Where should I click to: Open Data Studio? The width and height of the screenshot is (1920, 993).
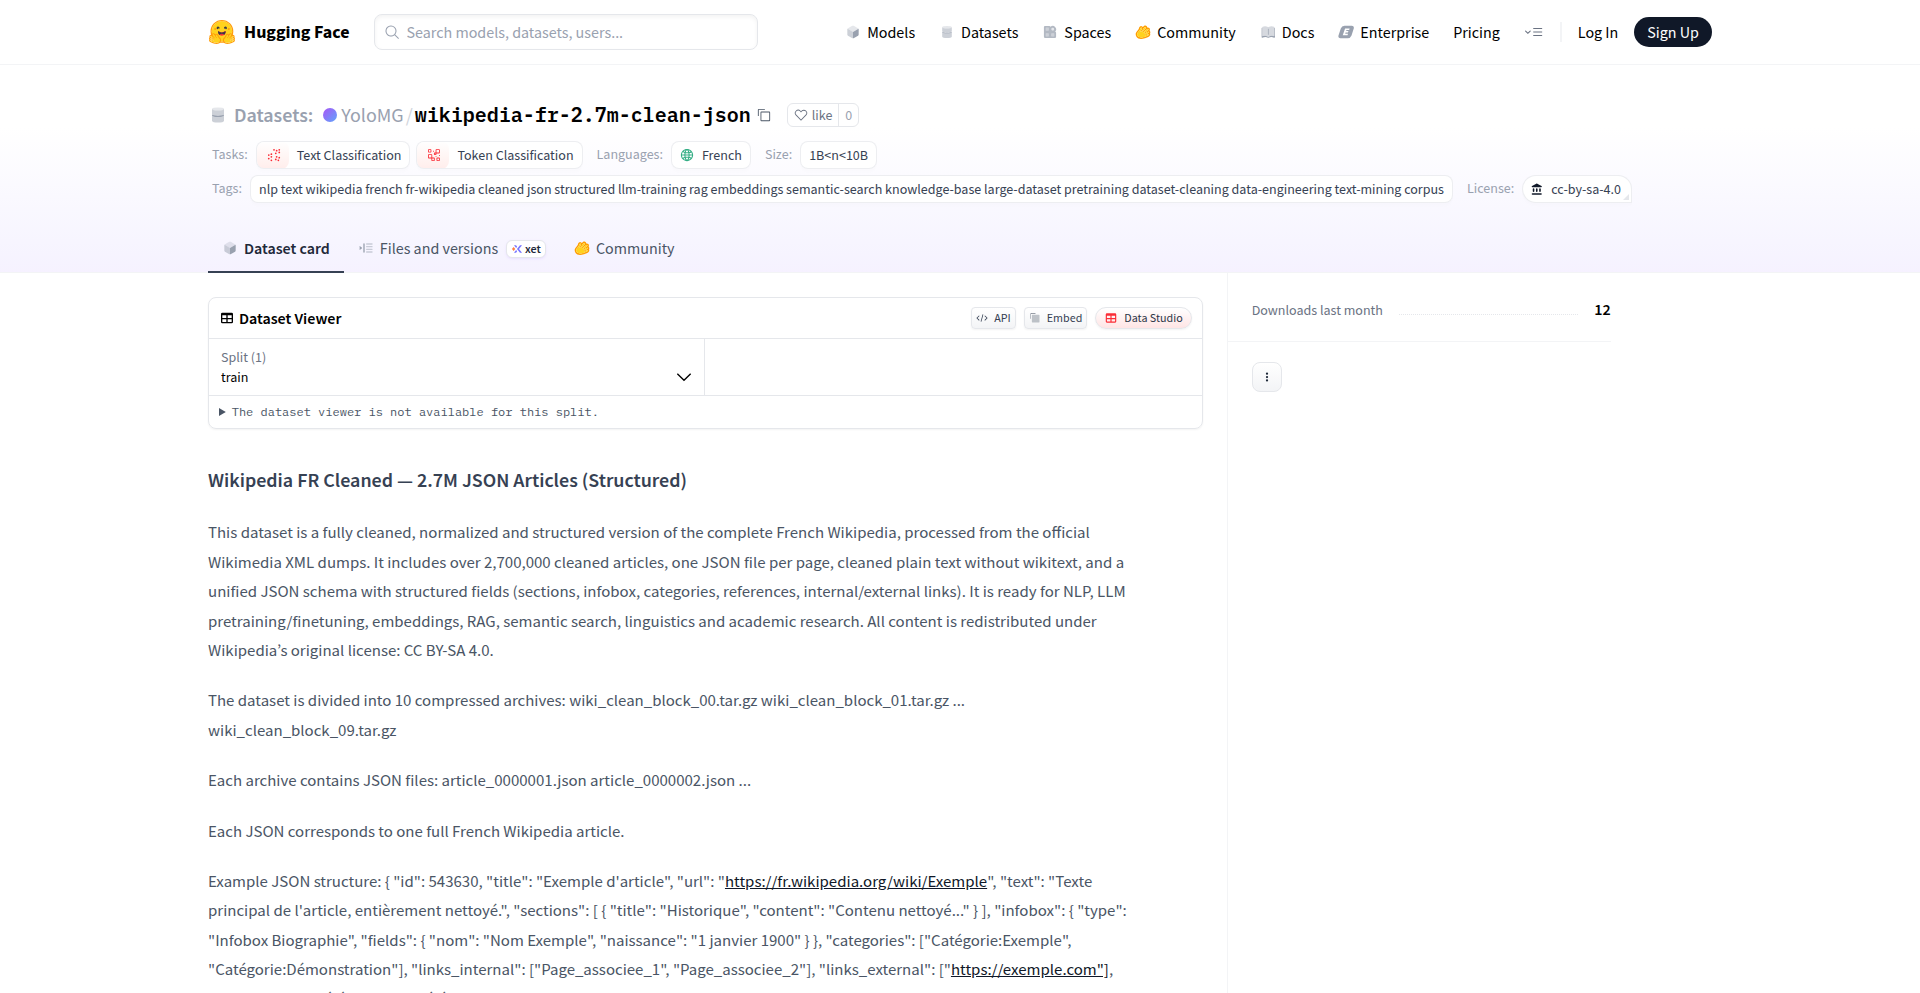point(1143,318)
